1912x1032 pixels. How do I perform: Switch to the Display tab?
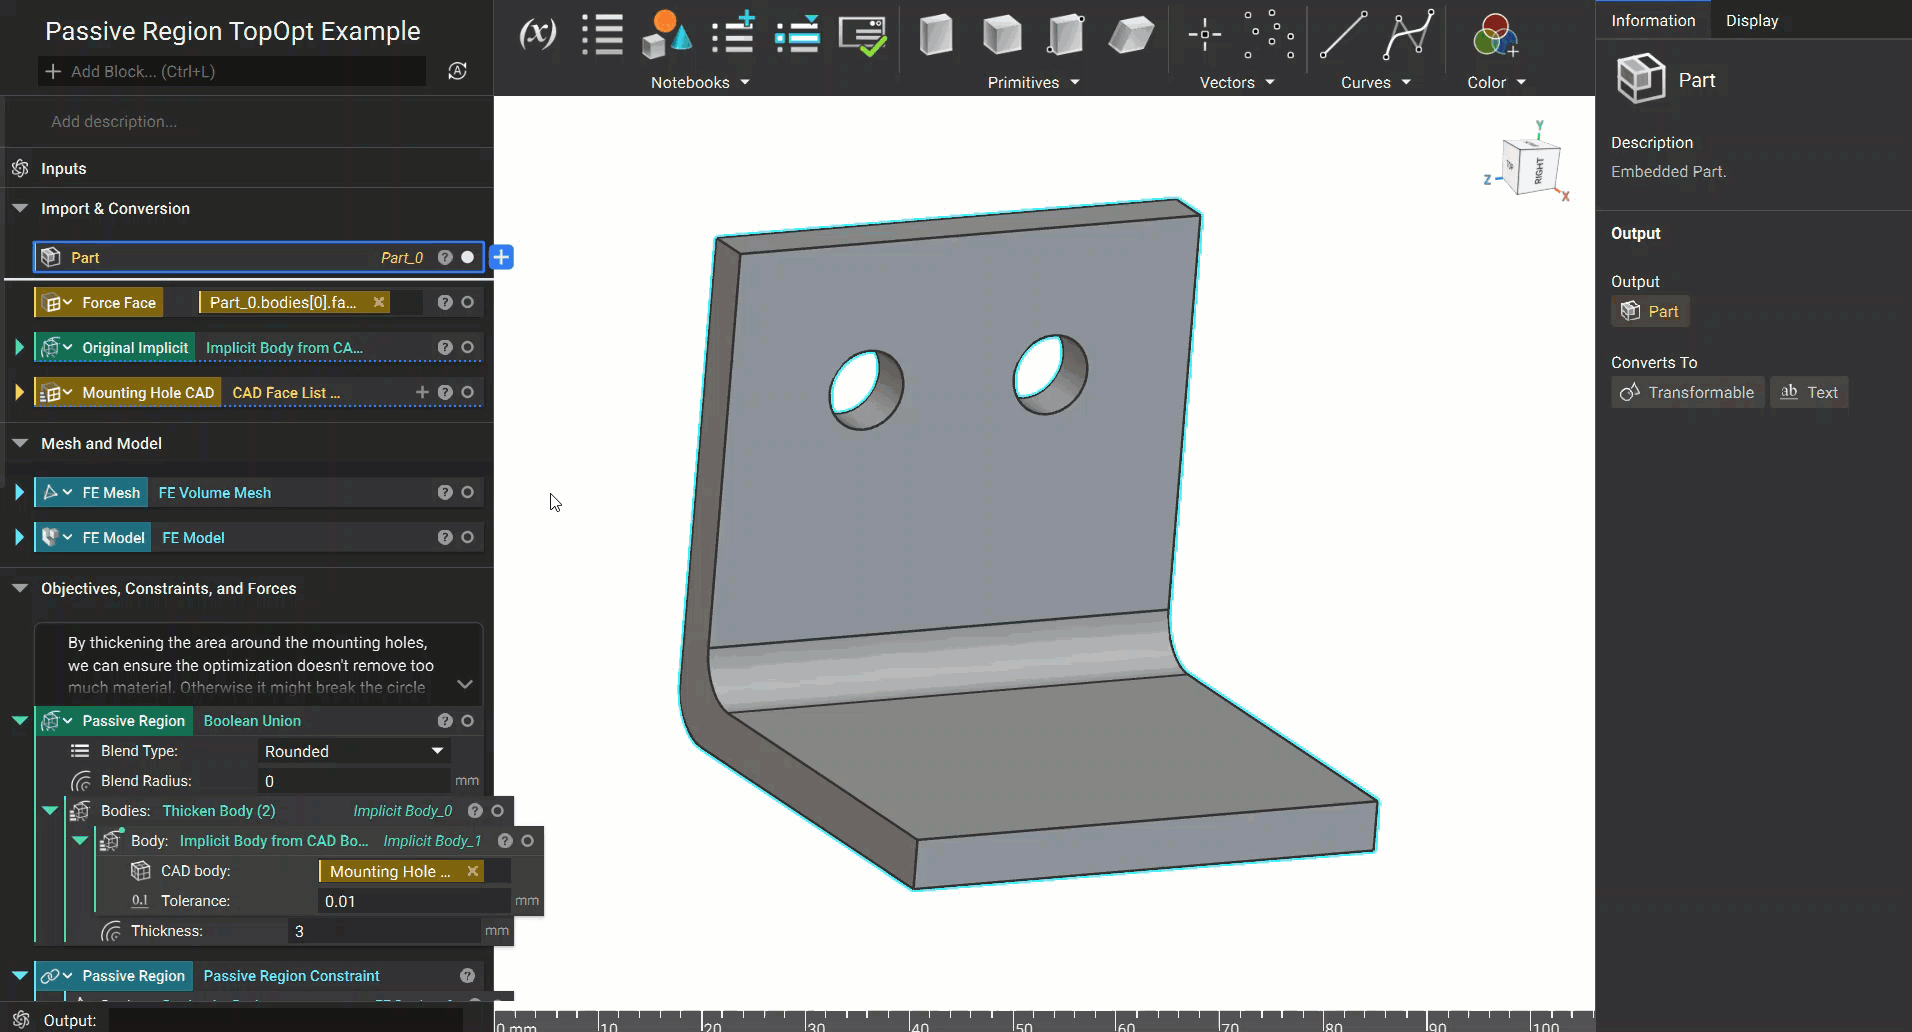[x=1751, y=21]
